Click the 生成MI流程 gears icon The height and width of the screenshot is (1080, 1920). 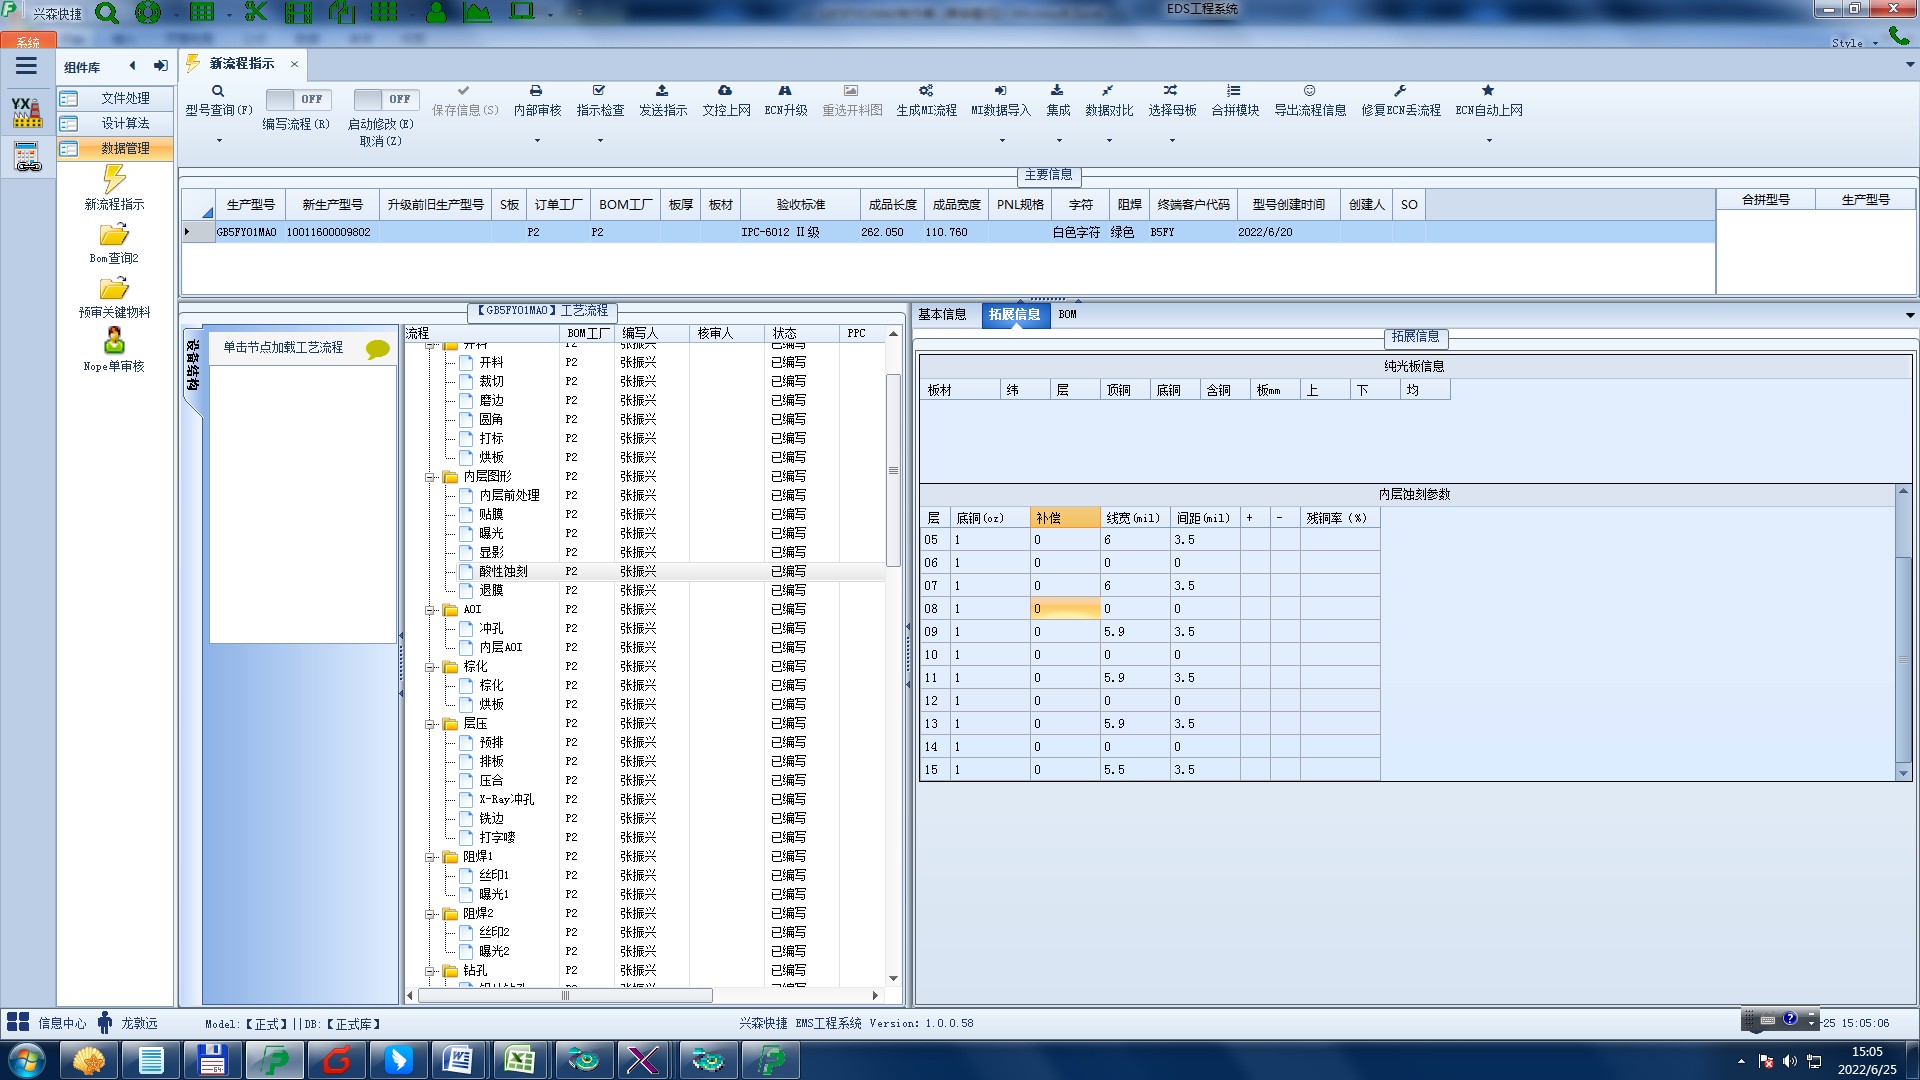click(x=926, y=91)
